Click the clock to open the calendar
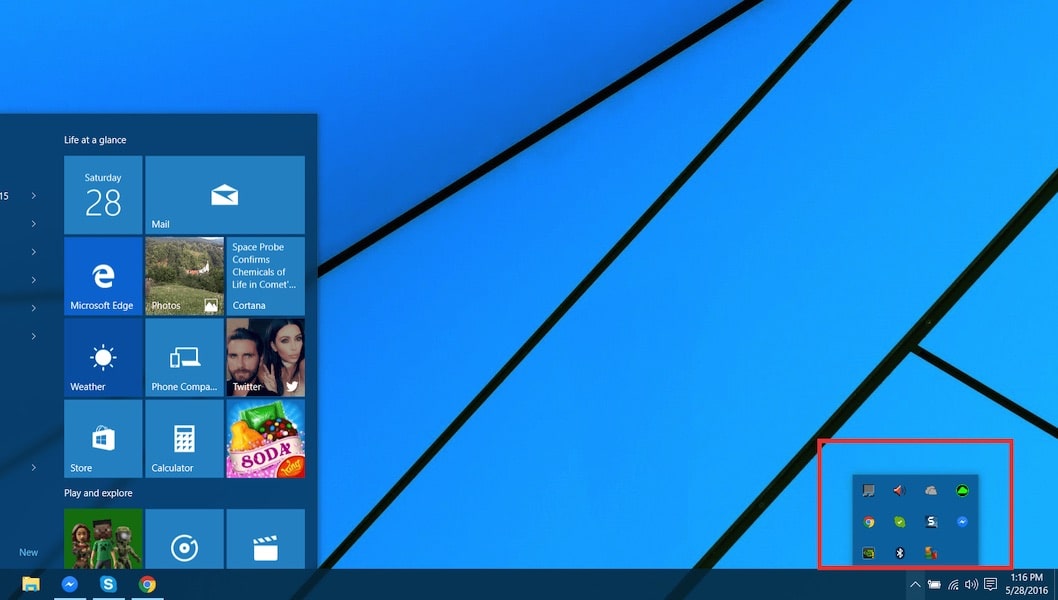This screenshot has height=600, width=1058. point(1025,582)
